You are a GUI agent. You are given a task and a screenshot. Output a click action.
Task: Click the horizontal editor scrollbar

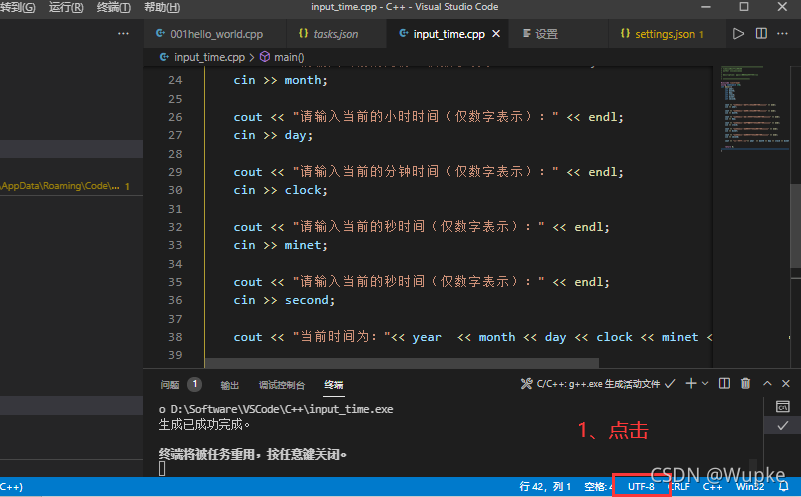tap(402, 363)
